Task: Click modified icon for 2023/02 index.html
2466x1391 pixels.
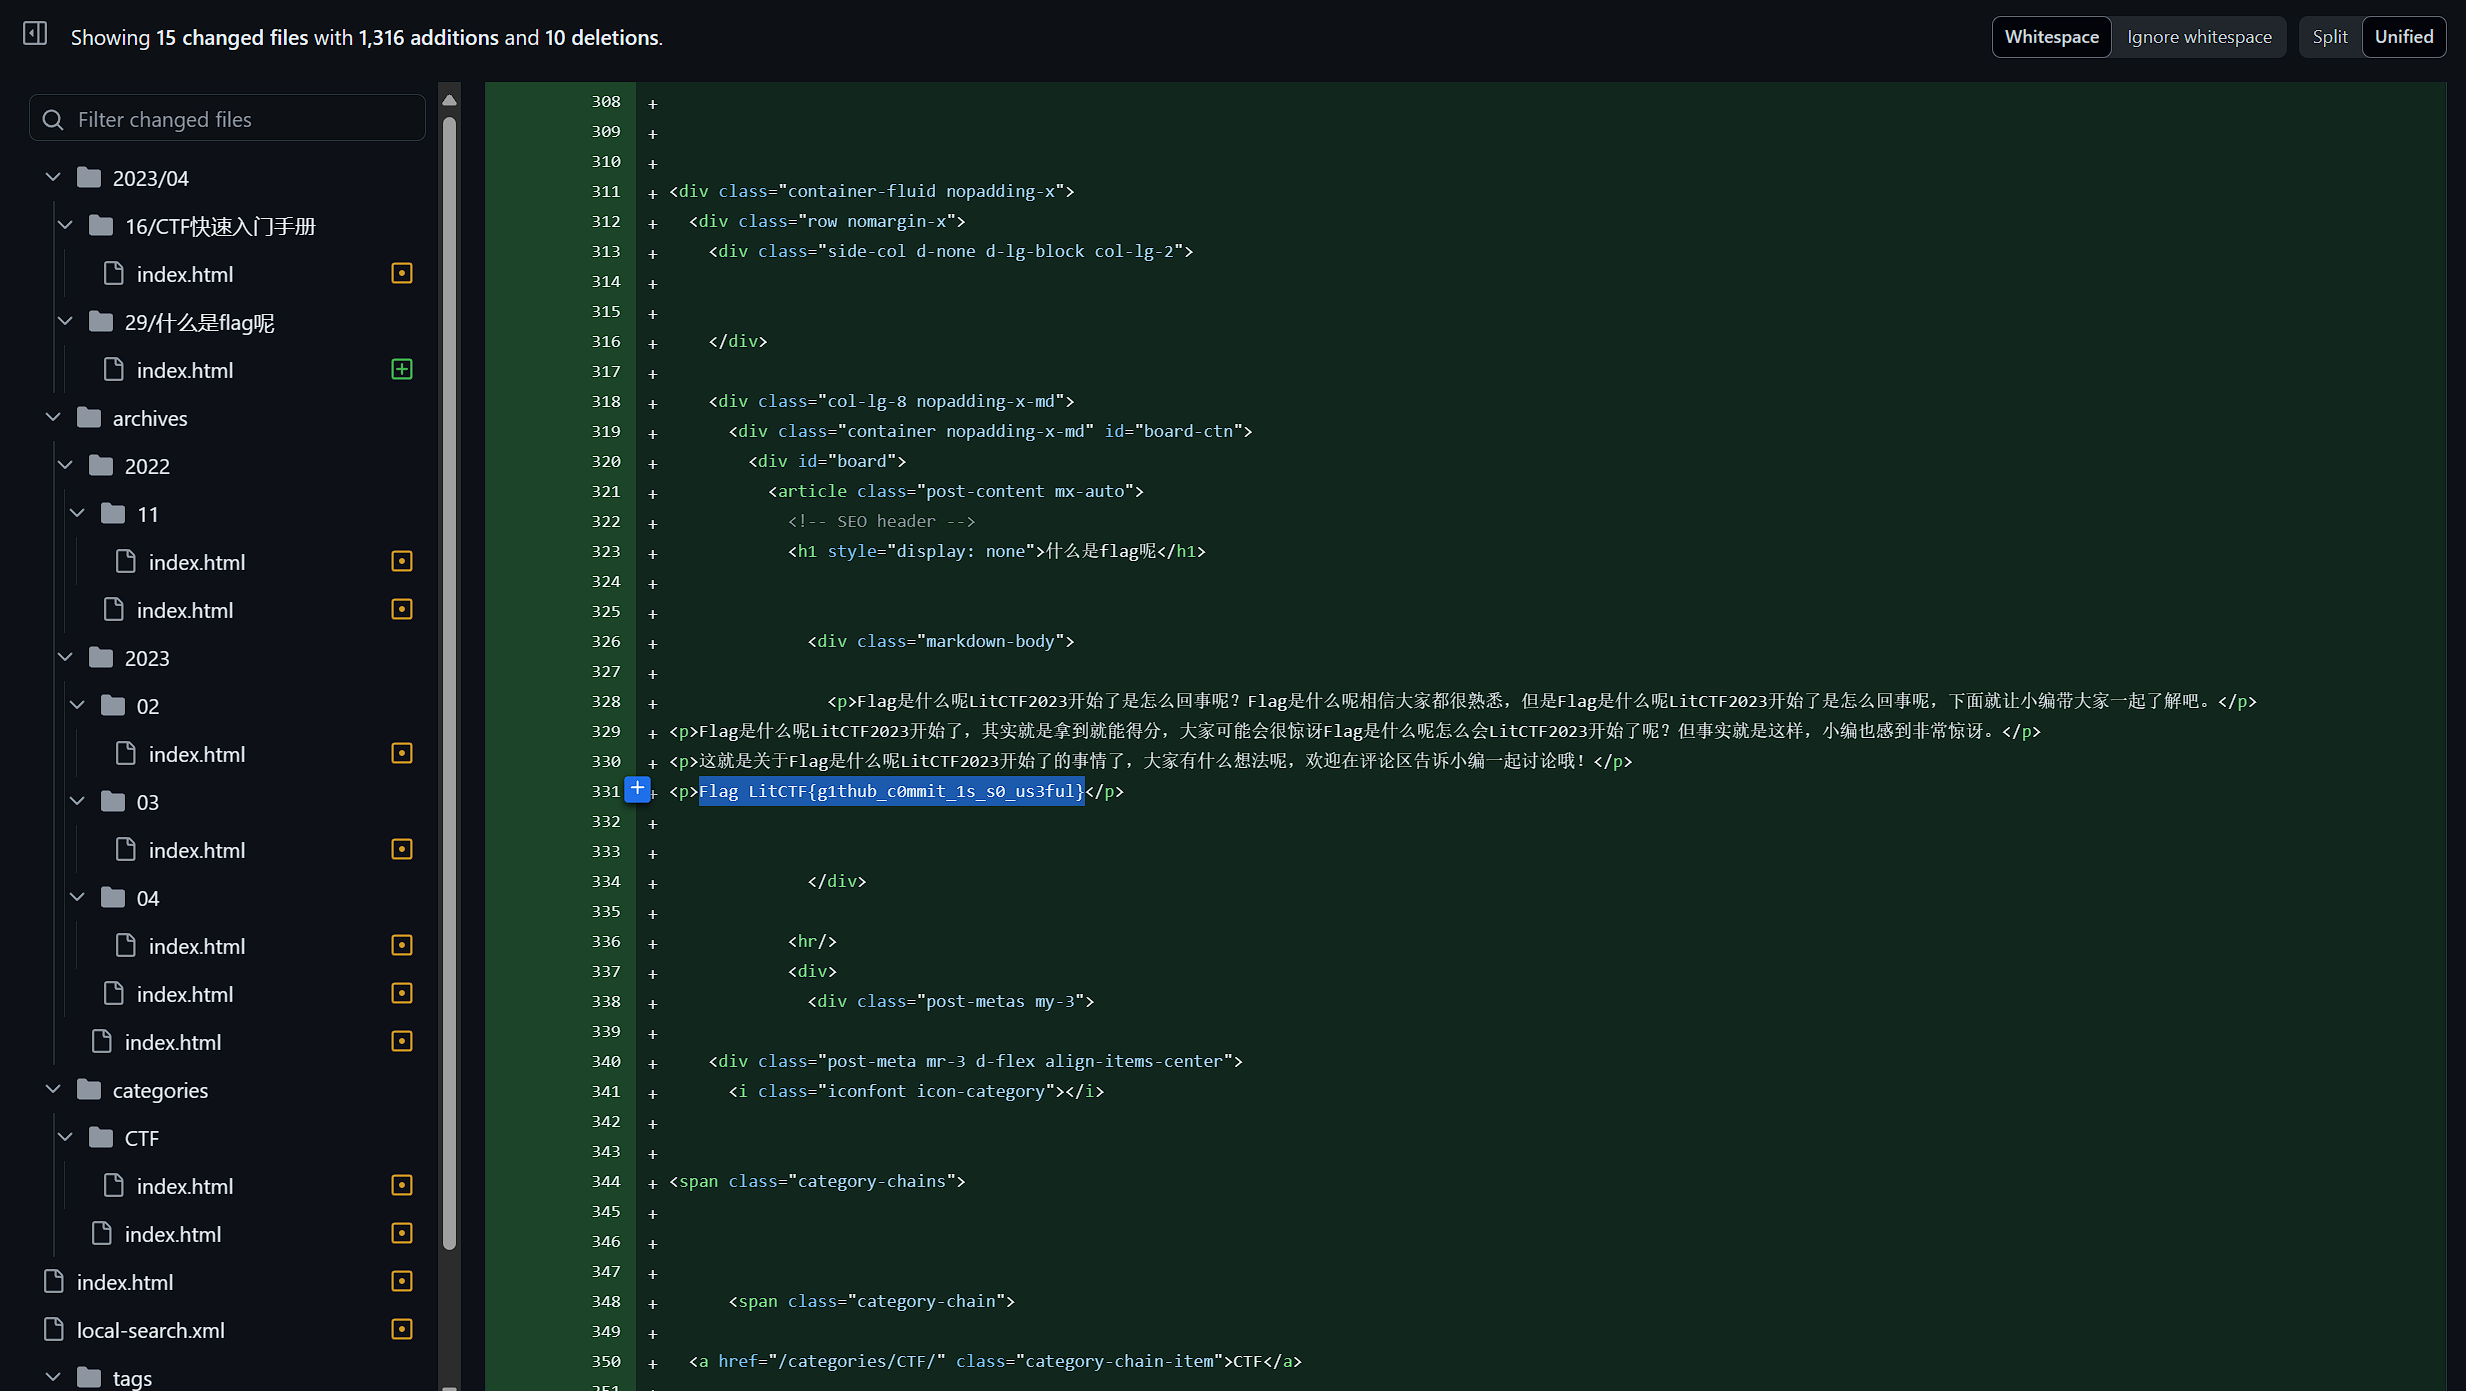Action: 402,753
